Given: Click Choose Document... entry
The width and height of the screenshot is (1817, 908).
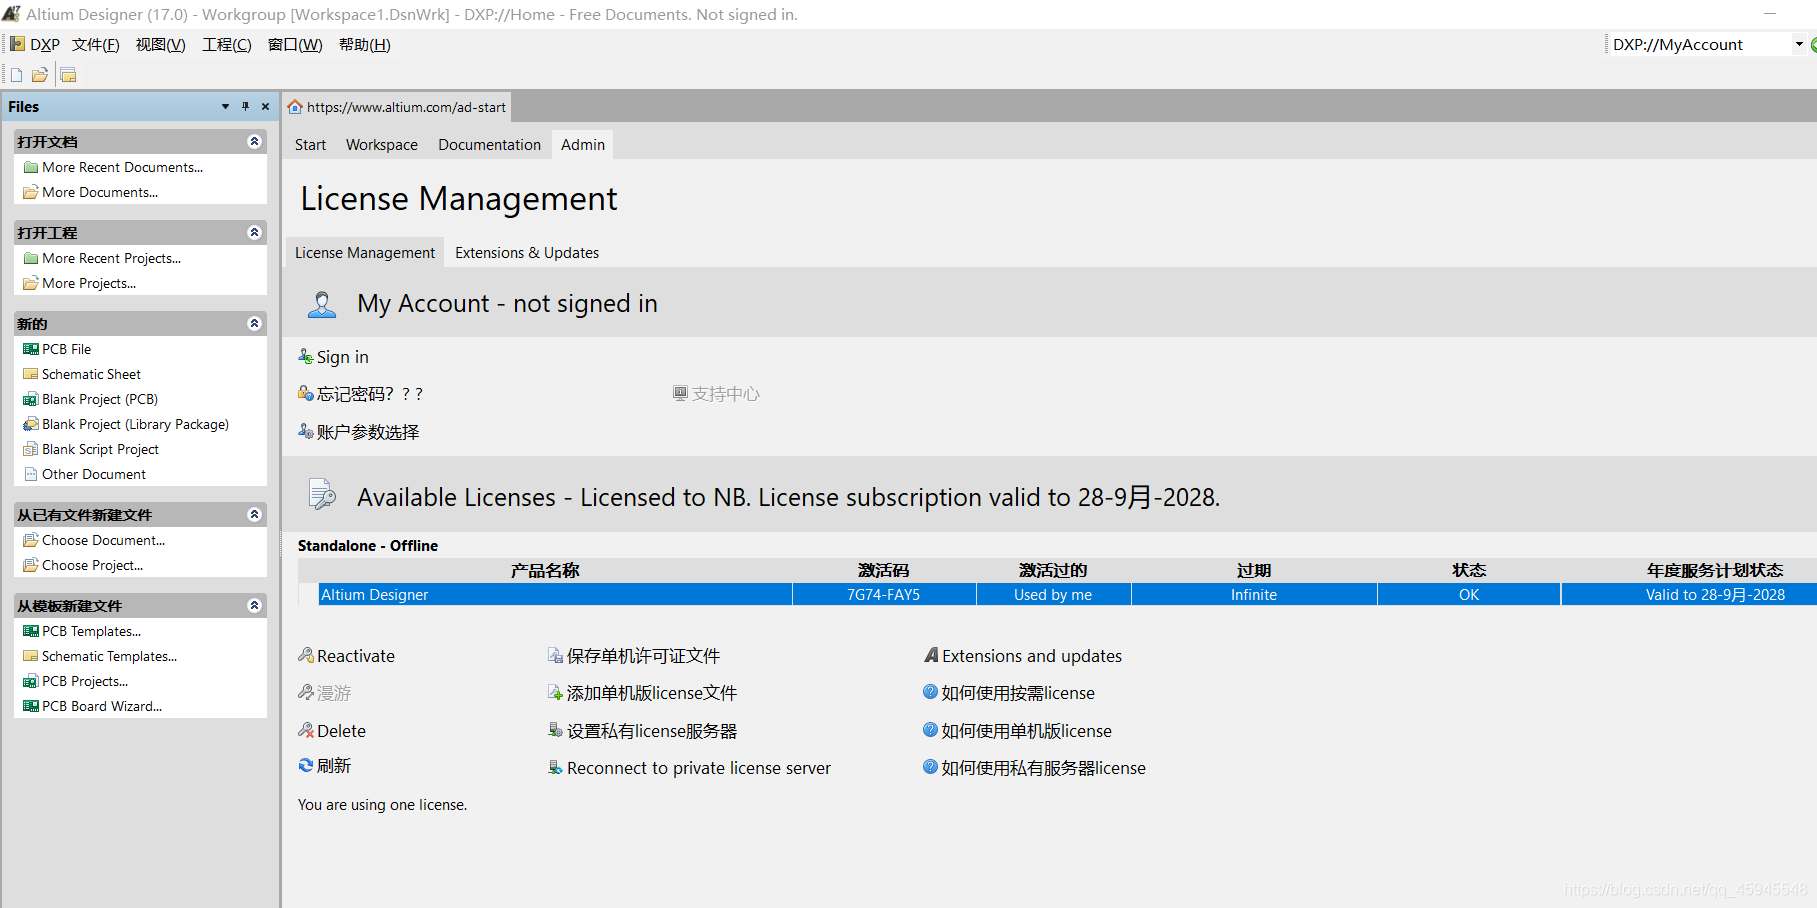Looking at the screenshot, I should click(103, 540).
